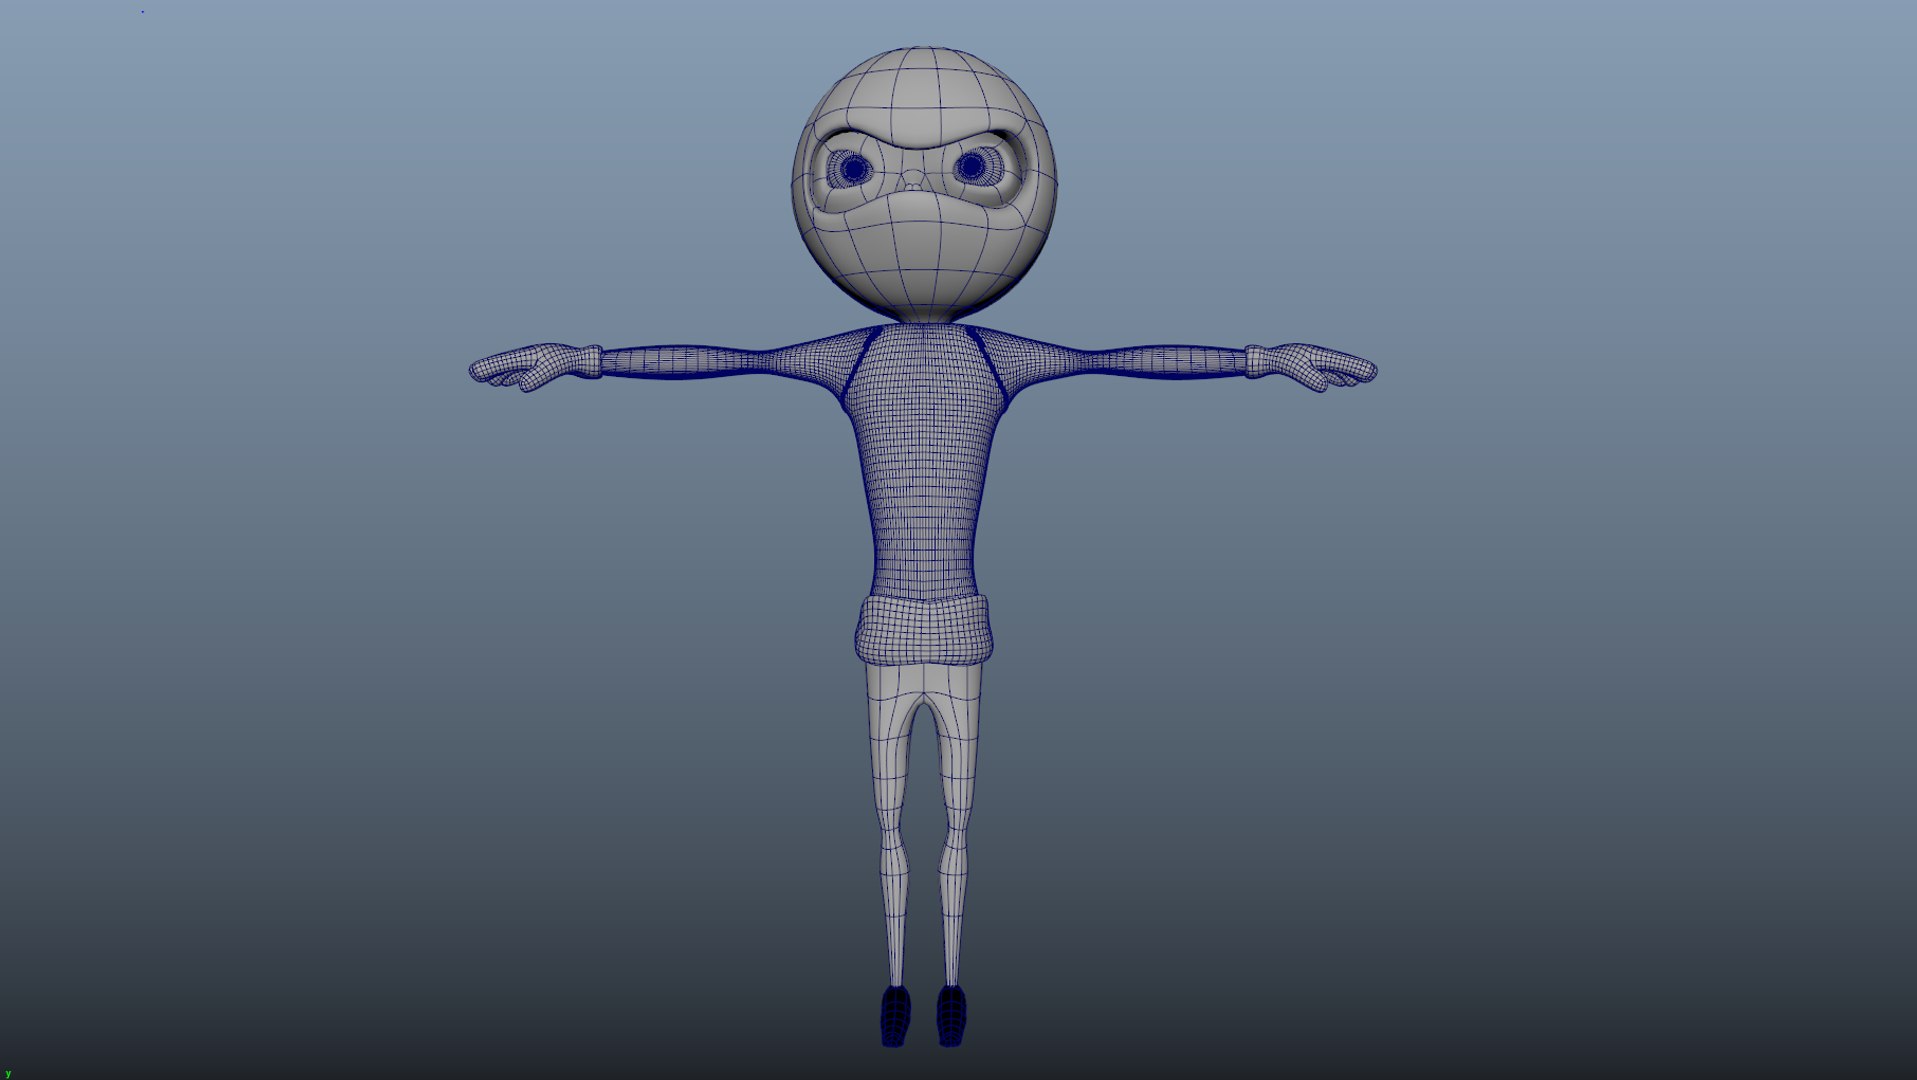Screen dimensions: 1917x1080
Task: Click the eye on the viewer's left
Action: (x=852, y=169)
